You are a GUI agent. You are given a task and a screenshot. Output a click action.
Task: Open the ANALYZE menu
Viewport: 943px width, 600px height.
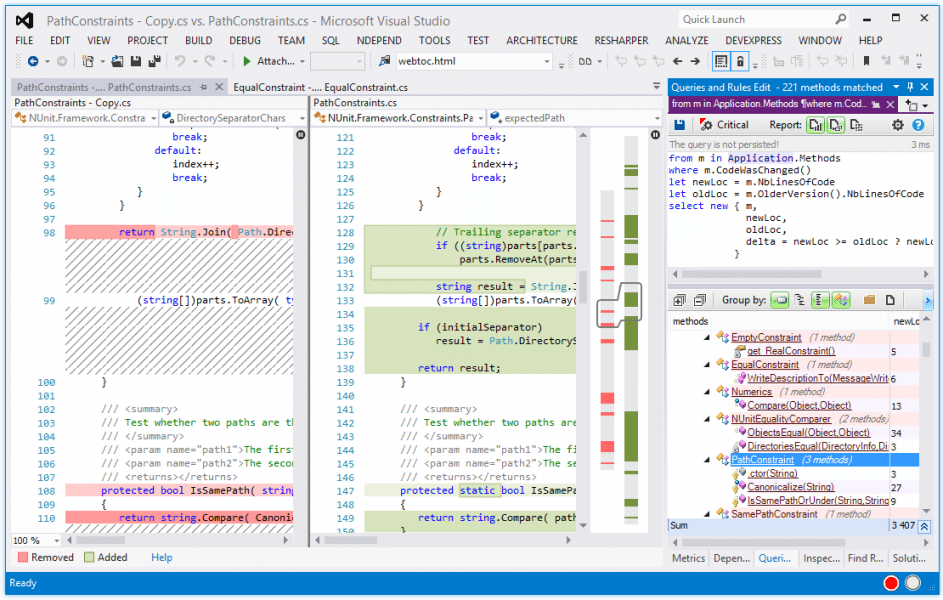tap(686, 40)
